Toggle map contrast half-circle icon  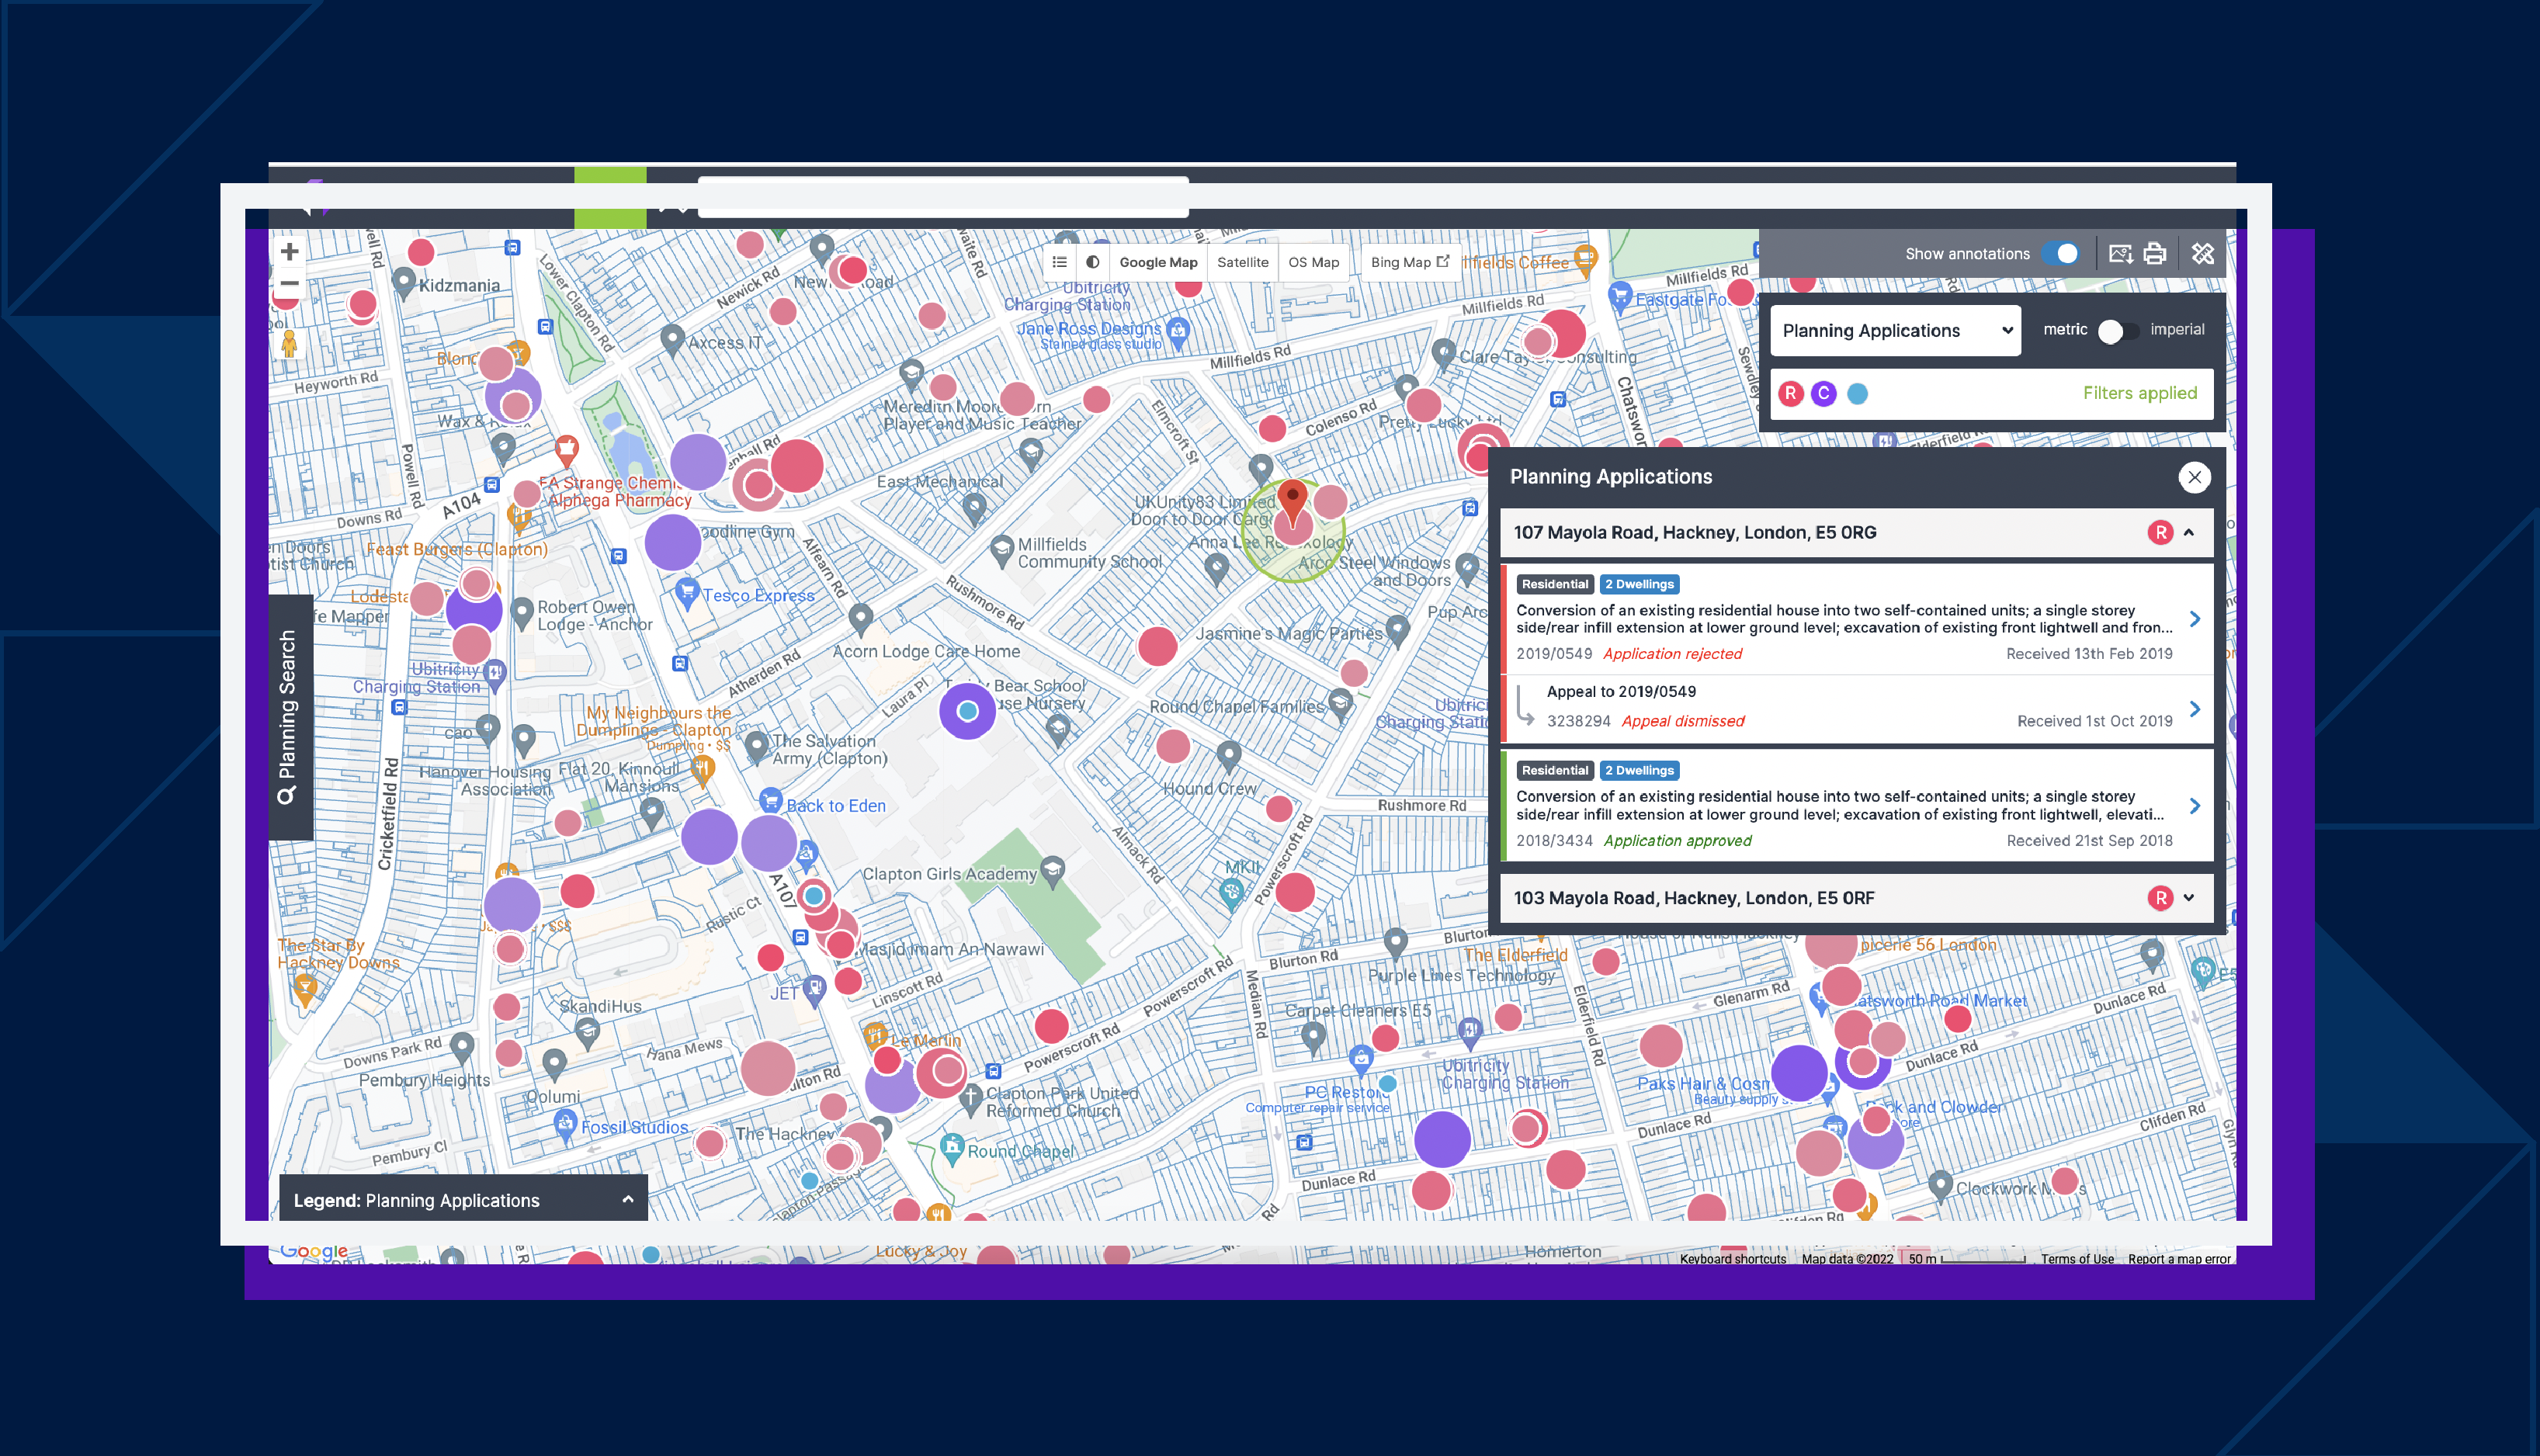[x=1093, y=262]
